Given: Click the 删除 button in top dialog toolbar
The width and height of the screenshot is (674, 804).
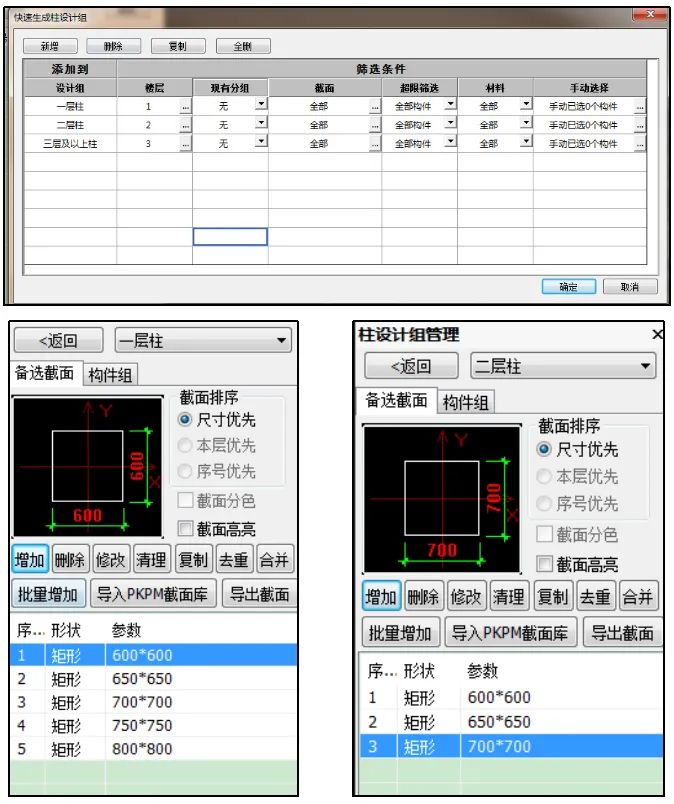Looking at the screenshot, I should [x=113, y=46].
